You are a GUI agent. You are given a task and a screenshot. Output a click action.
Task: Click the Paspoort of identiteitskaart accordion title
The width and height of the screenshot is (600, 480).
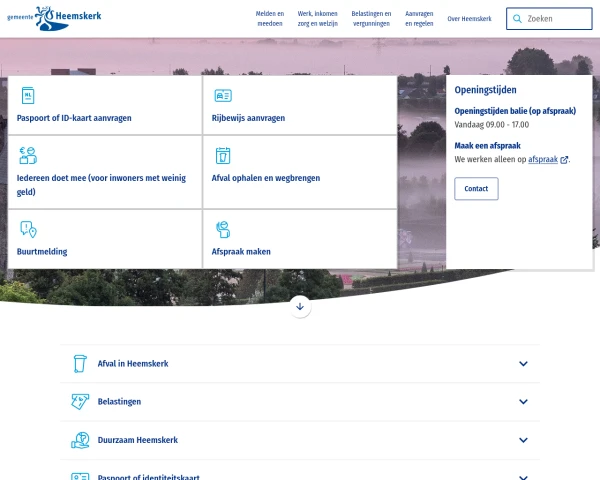pos(148,477)
